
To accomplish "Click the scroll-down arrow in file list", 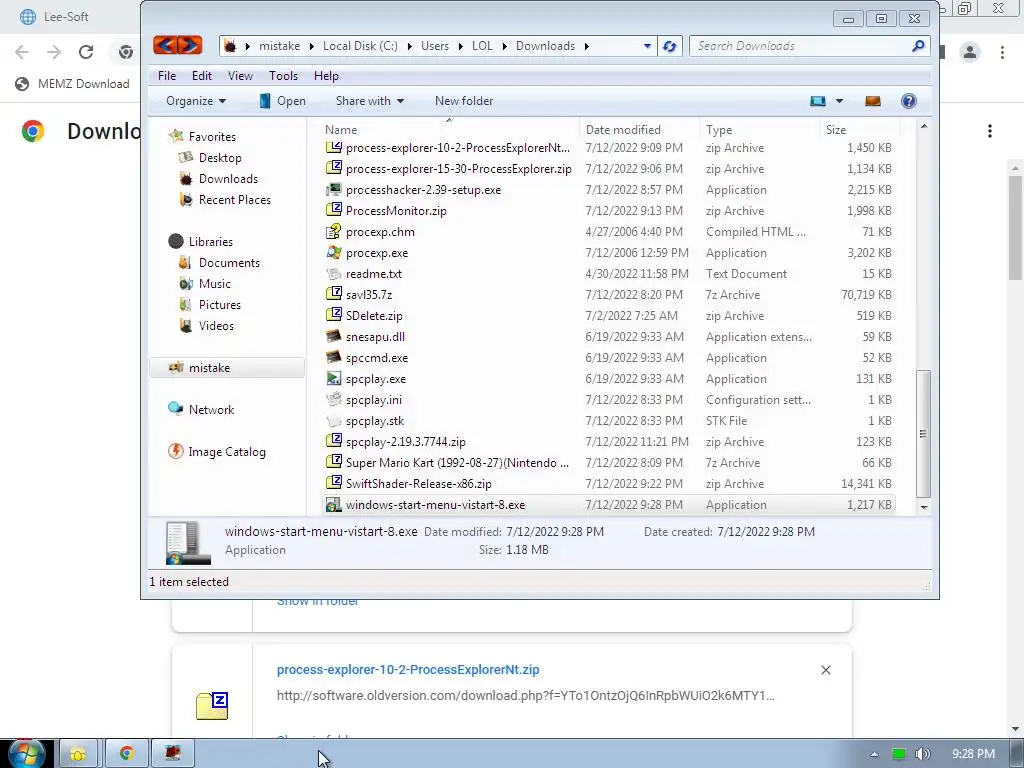I will pos(923,507).
